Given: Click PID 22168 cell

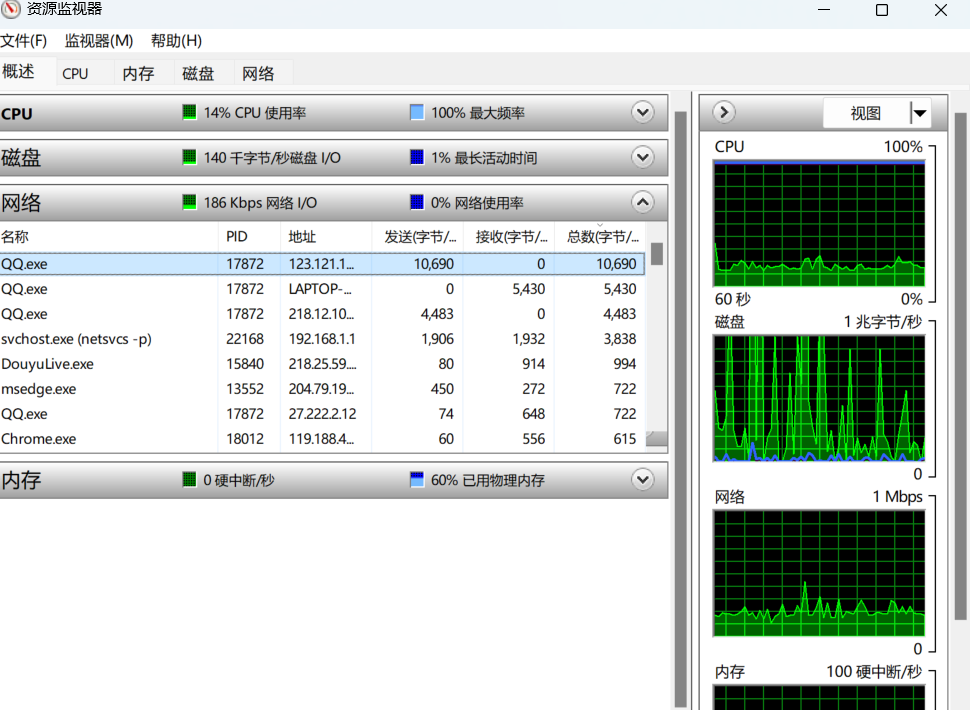Looking at the screenshot, I should pyautogui.click(x=245, y=339).
